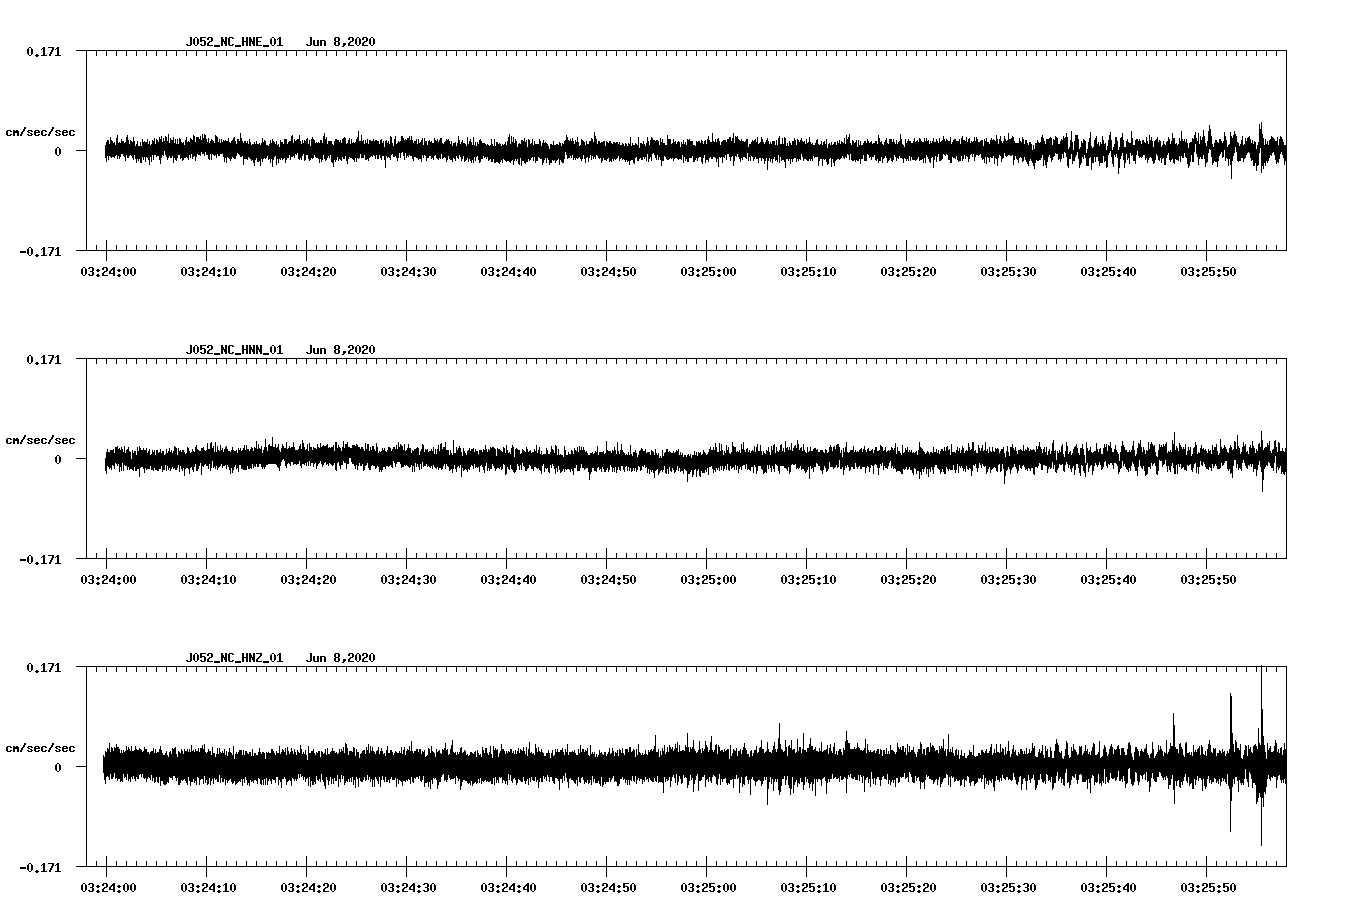
Task: Select the J052_NC_HNE_01 plot title
Action: coord(234,42)
